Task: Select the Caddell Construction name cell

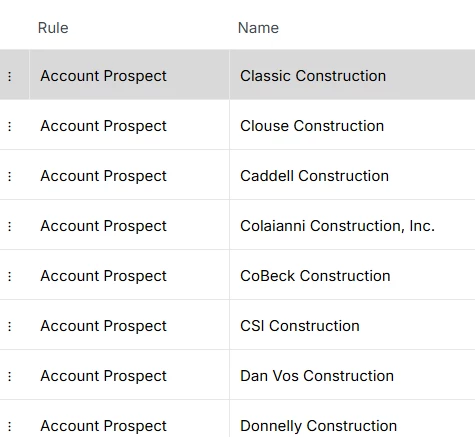Action: click(352, 175)
